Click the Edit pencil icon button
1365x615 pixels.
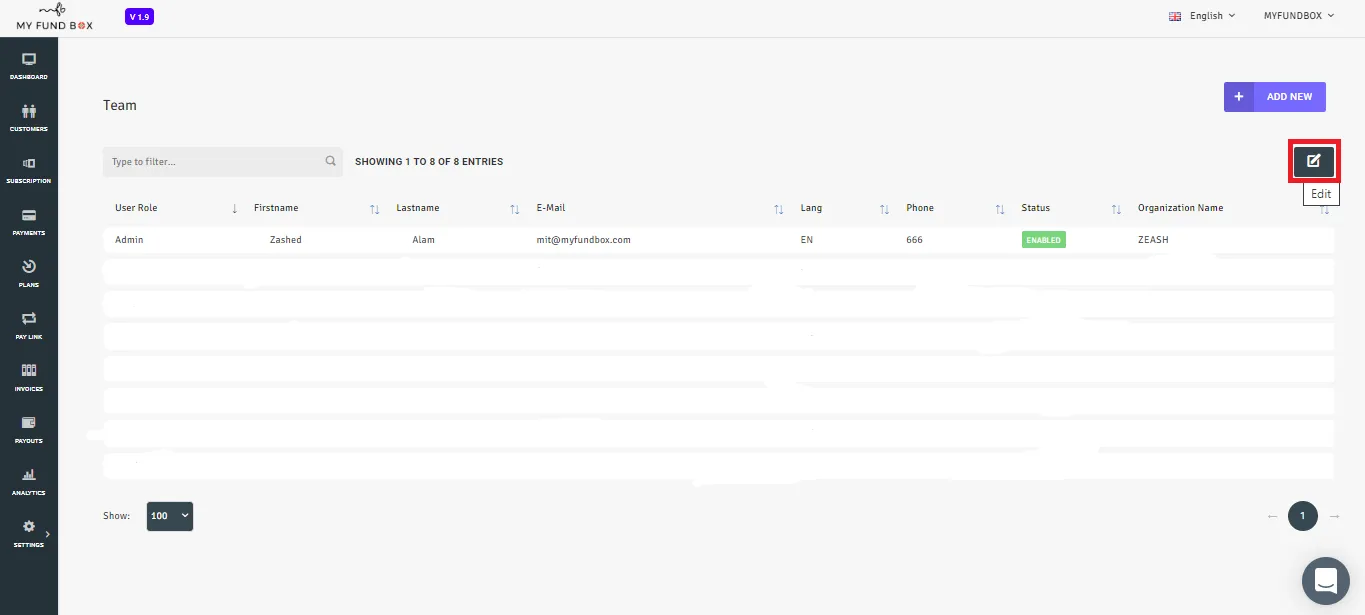[x=1314, y=161]
